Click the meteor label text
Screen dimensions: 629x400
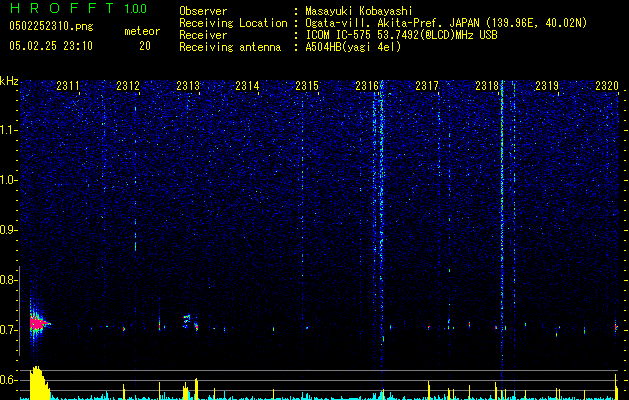click(142, 31)
